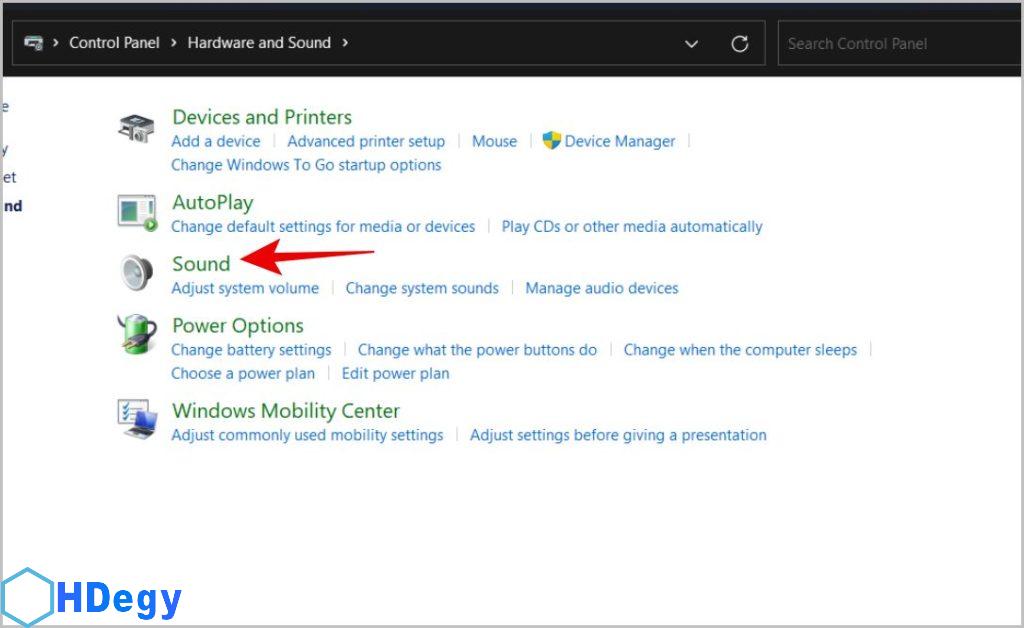This screenshot has height=628, width=1024.
Task: Select Hardware and Sound breadcrumb item
Action: pyautogui.click(x=259, y=43)
